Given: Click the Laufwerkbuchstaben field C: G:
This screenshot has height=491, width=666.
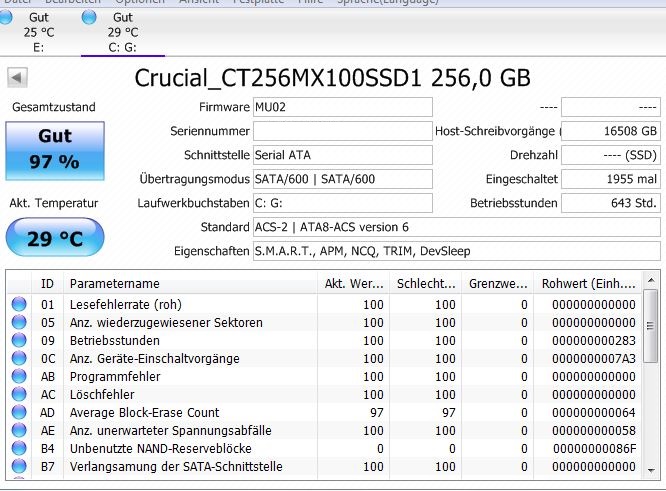Looking at the screenshot, I should 343,203.
